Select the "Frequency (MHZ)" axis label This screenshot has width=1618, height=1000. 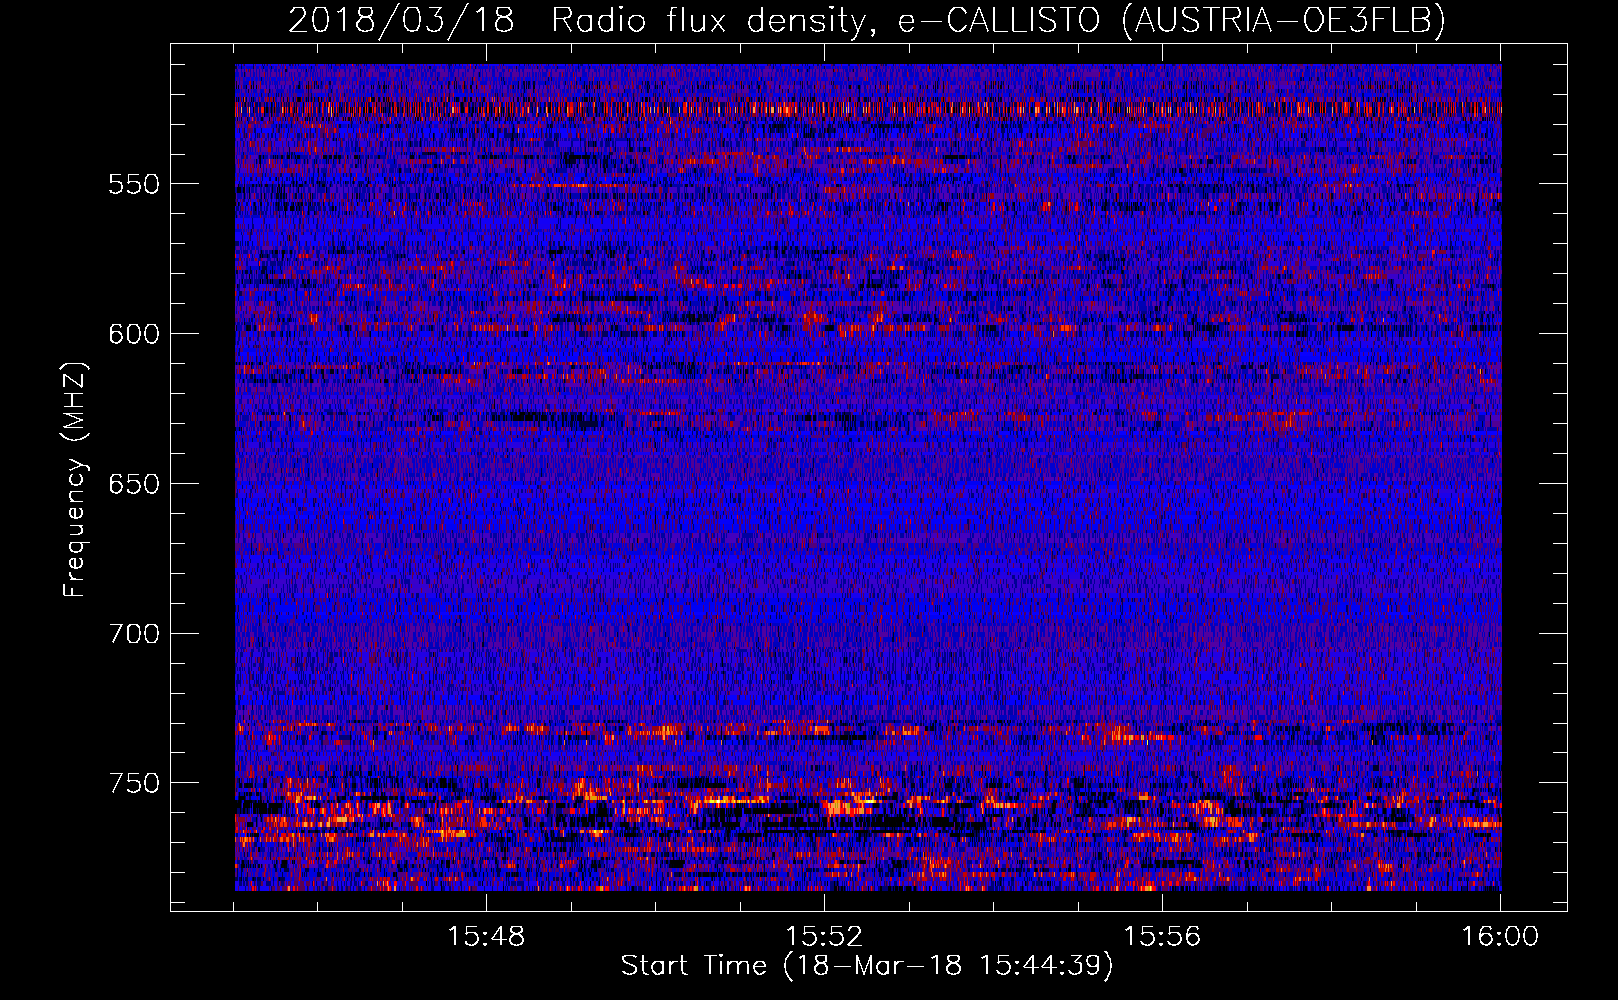coord(75,479)
